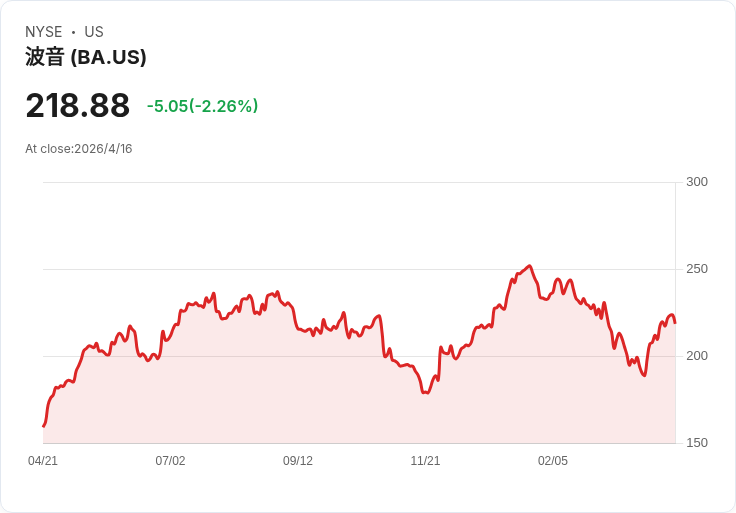Click the 波音 (BA.US) stock title
Image resolution: width=736 pixels, height=513 pixels.
click(86, 57)
